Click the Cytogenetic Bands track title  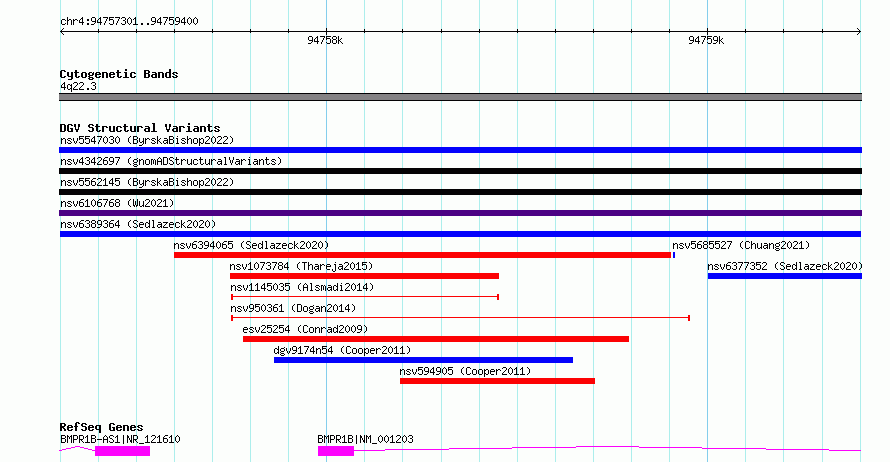pyautogui.click(x=119, y=74)
